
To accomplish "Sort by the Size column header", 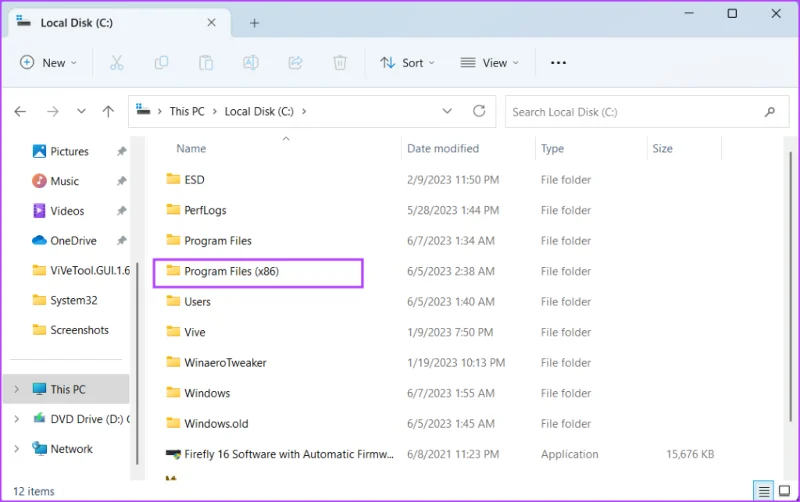I will pyautogui.click(x=662, y=148).
